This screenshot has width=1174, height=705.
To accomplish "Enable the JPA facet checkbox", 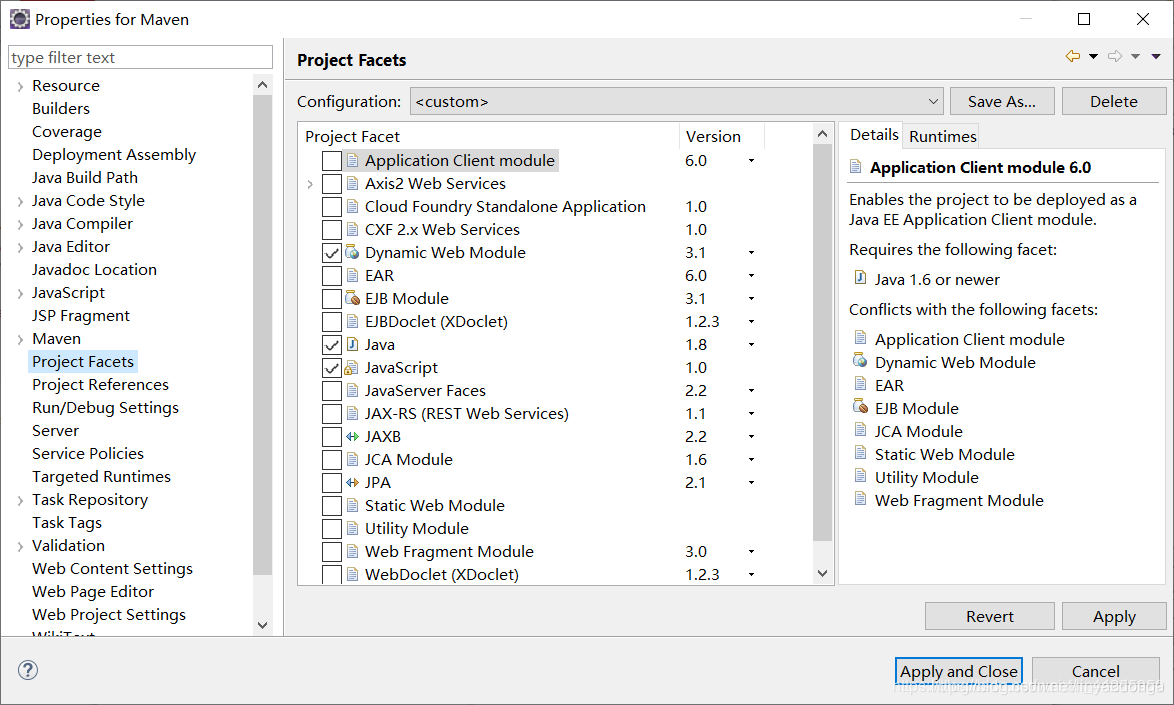I will click(332, 483).
